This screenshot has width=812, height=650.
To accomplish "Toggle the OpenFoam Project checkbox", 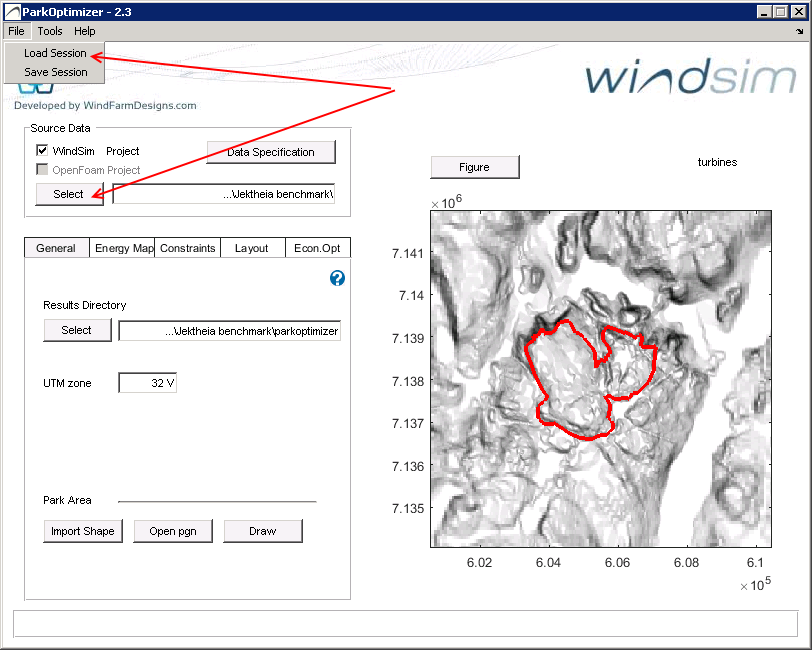I will tap(42, 169).
